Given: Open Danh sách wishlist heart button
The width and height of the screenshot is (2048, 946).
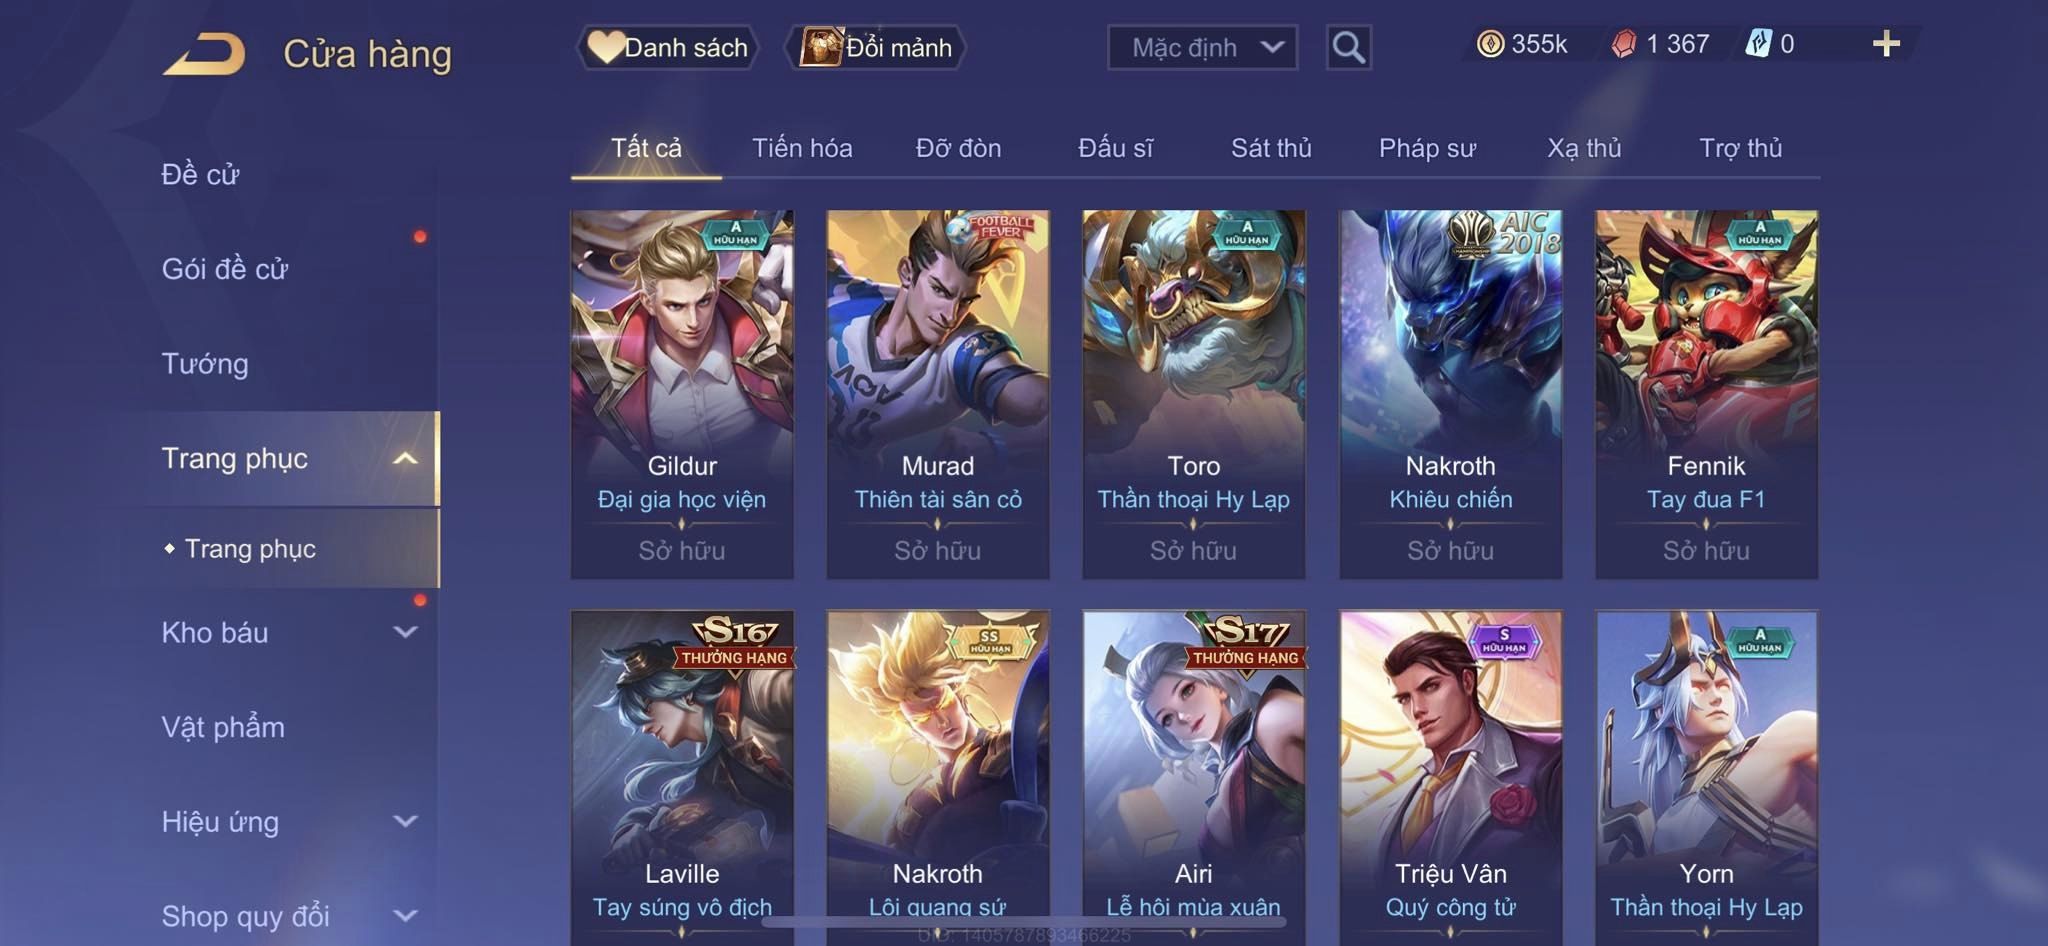Looking at the screenshot, I should 667,47.
